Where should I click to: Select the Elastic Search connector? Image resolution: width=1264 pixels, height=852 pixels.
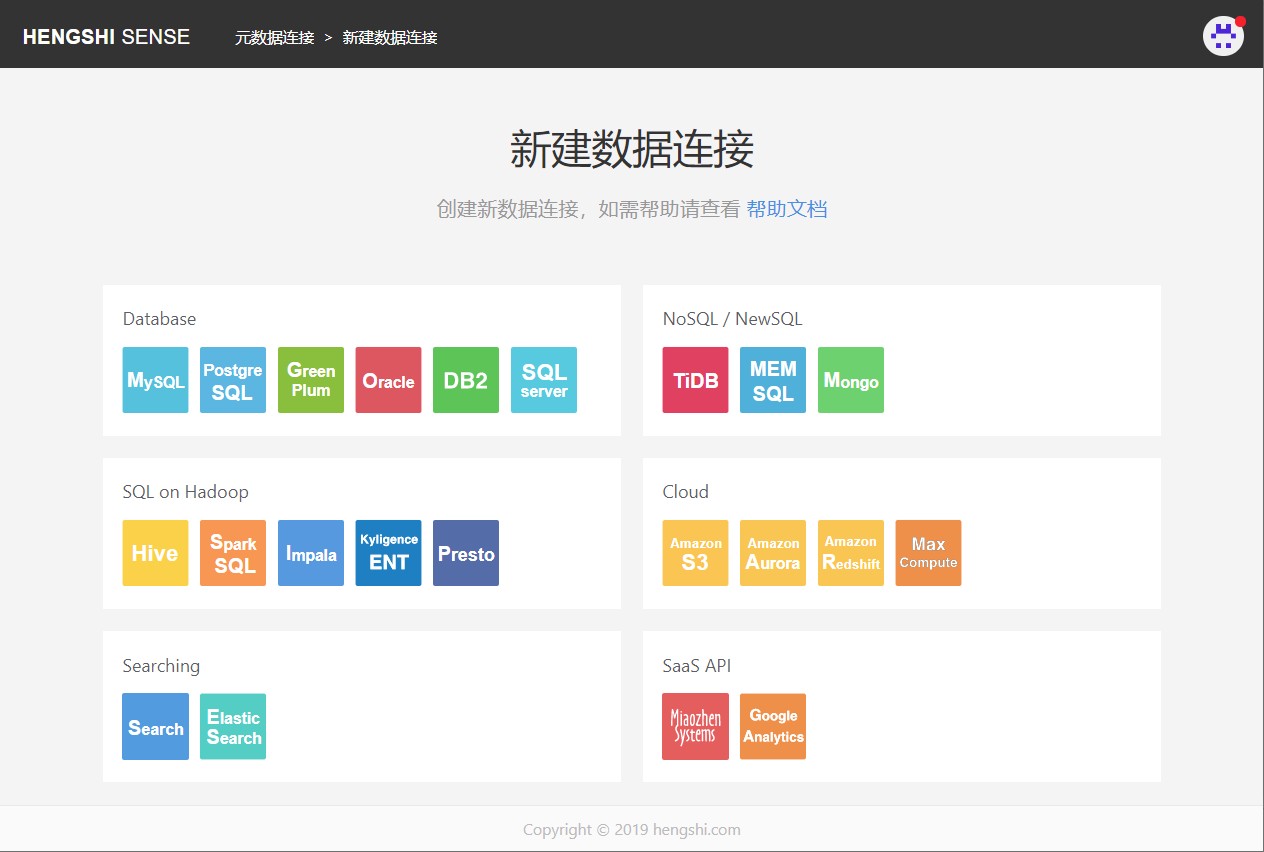[233, 726]
